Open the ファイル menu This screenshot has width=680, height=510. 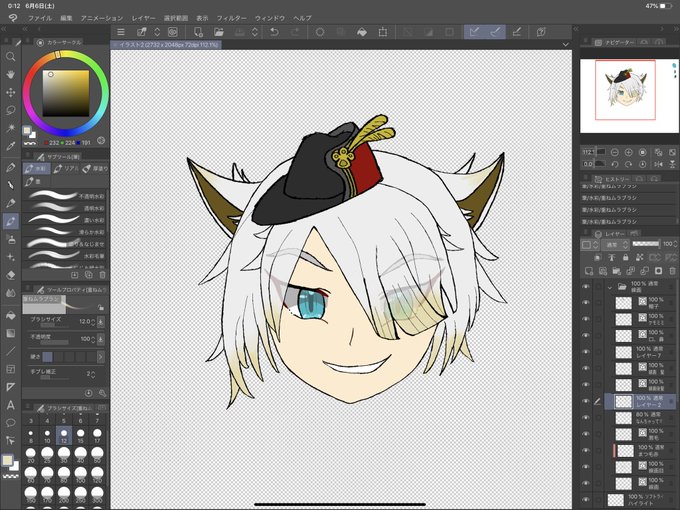39,18
